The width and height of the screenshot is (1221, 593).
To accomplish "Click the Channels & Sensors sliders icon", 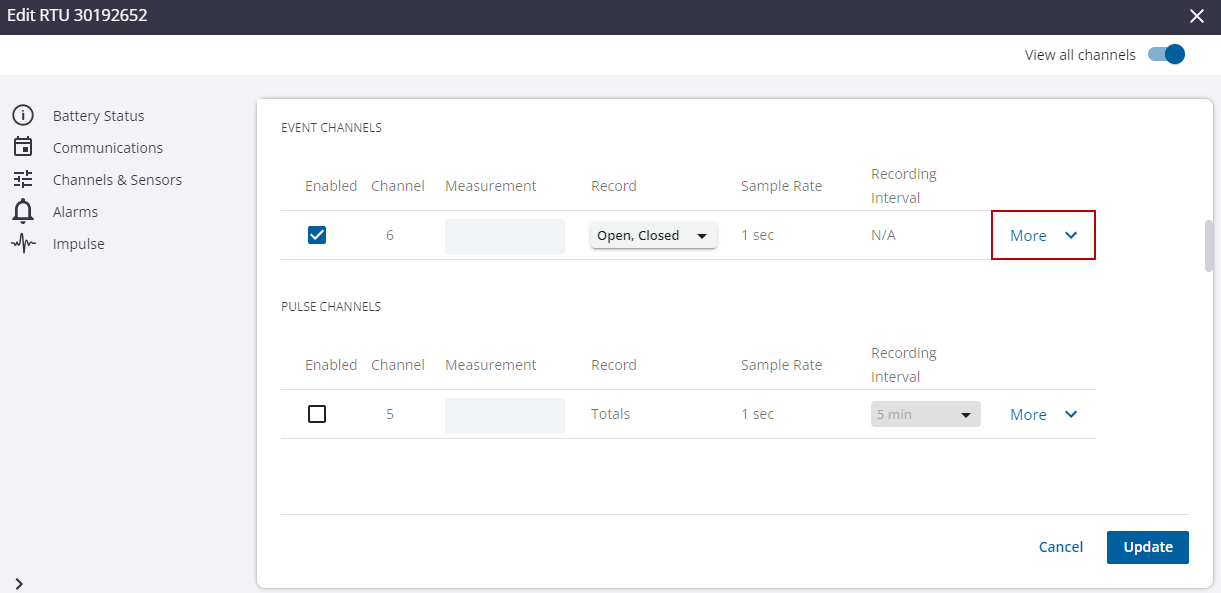I will tap(23, 179).
